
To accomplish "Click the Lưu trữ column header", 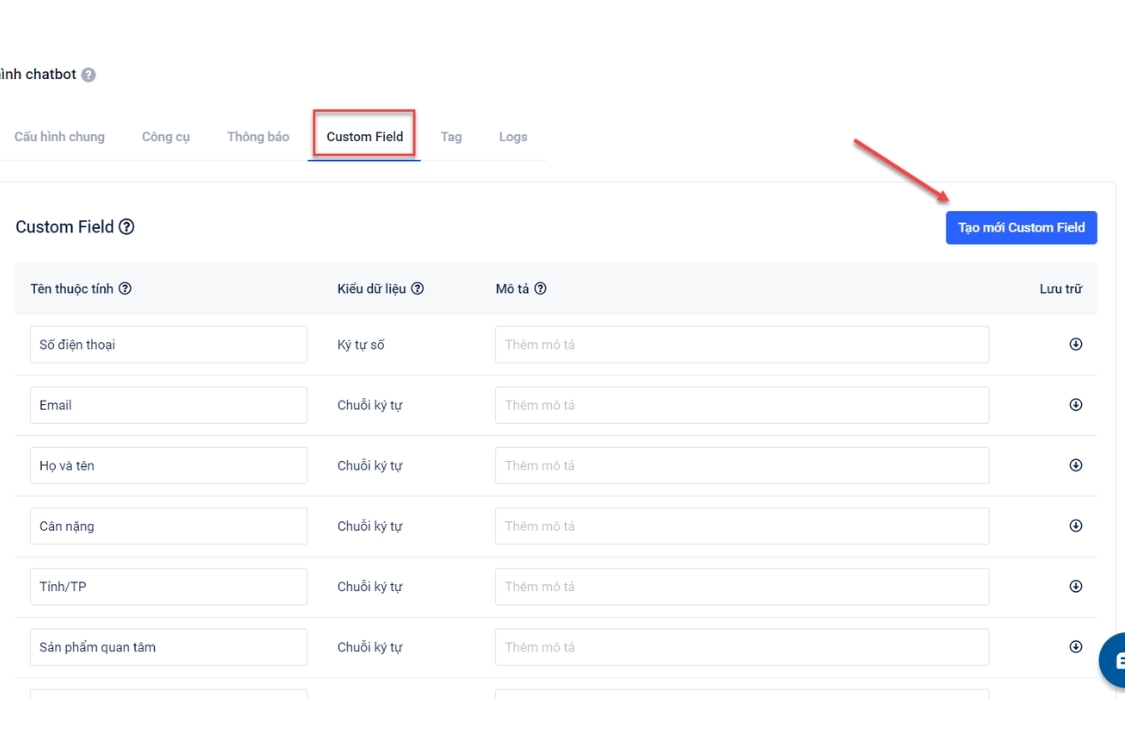I will (x=1060, y=289).
